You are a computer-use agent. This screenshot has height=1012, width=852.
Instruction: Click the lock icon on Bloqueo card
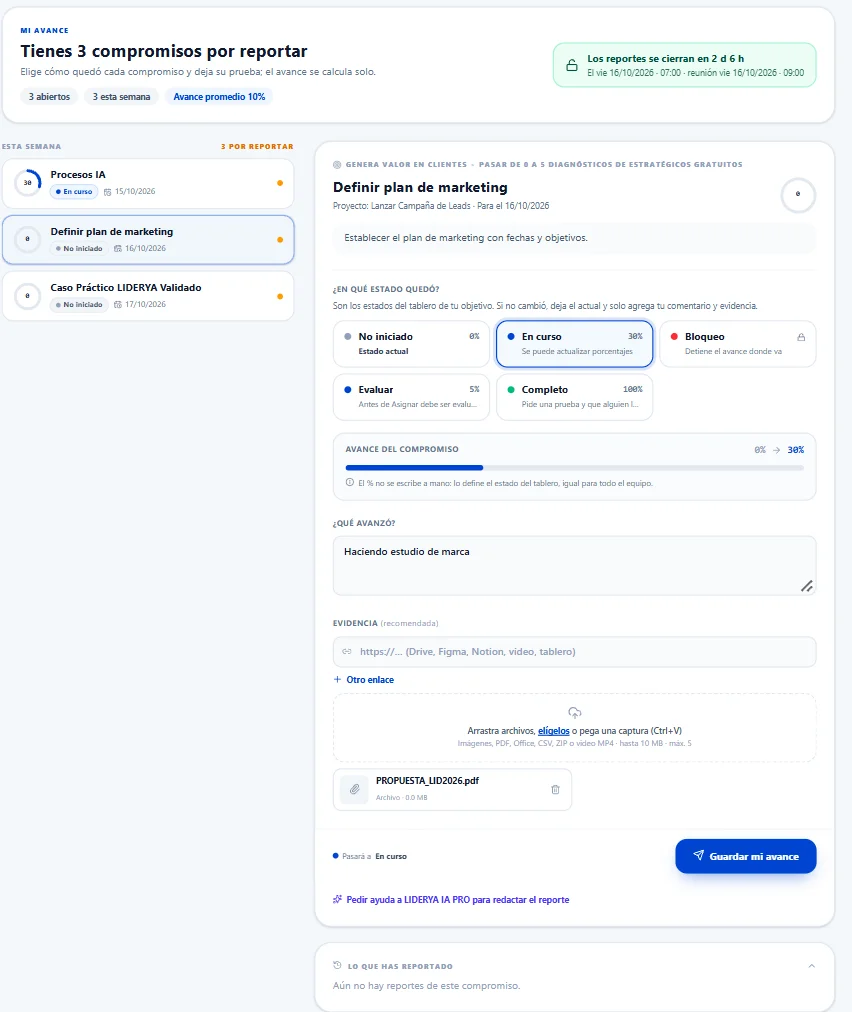801,337
